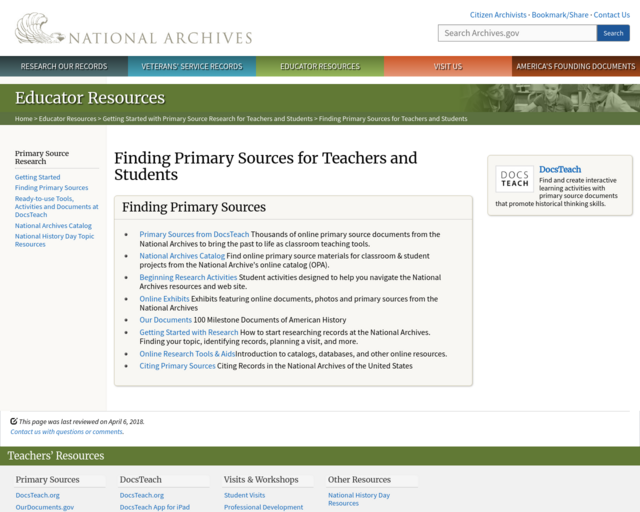Open Primary Sources from DocsTeach link
The width and height of the screenshot is (640, 512).
point(194,234)
